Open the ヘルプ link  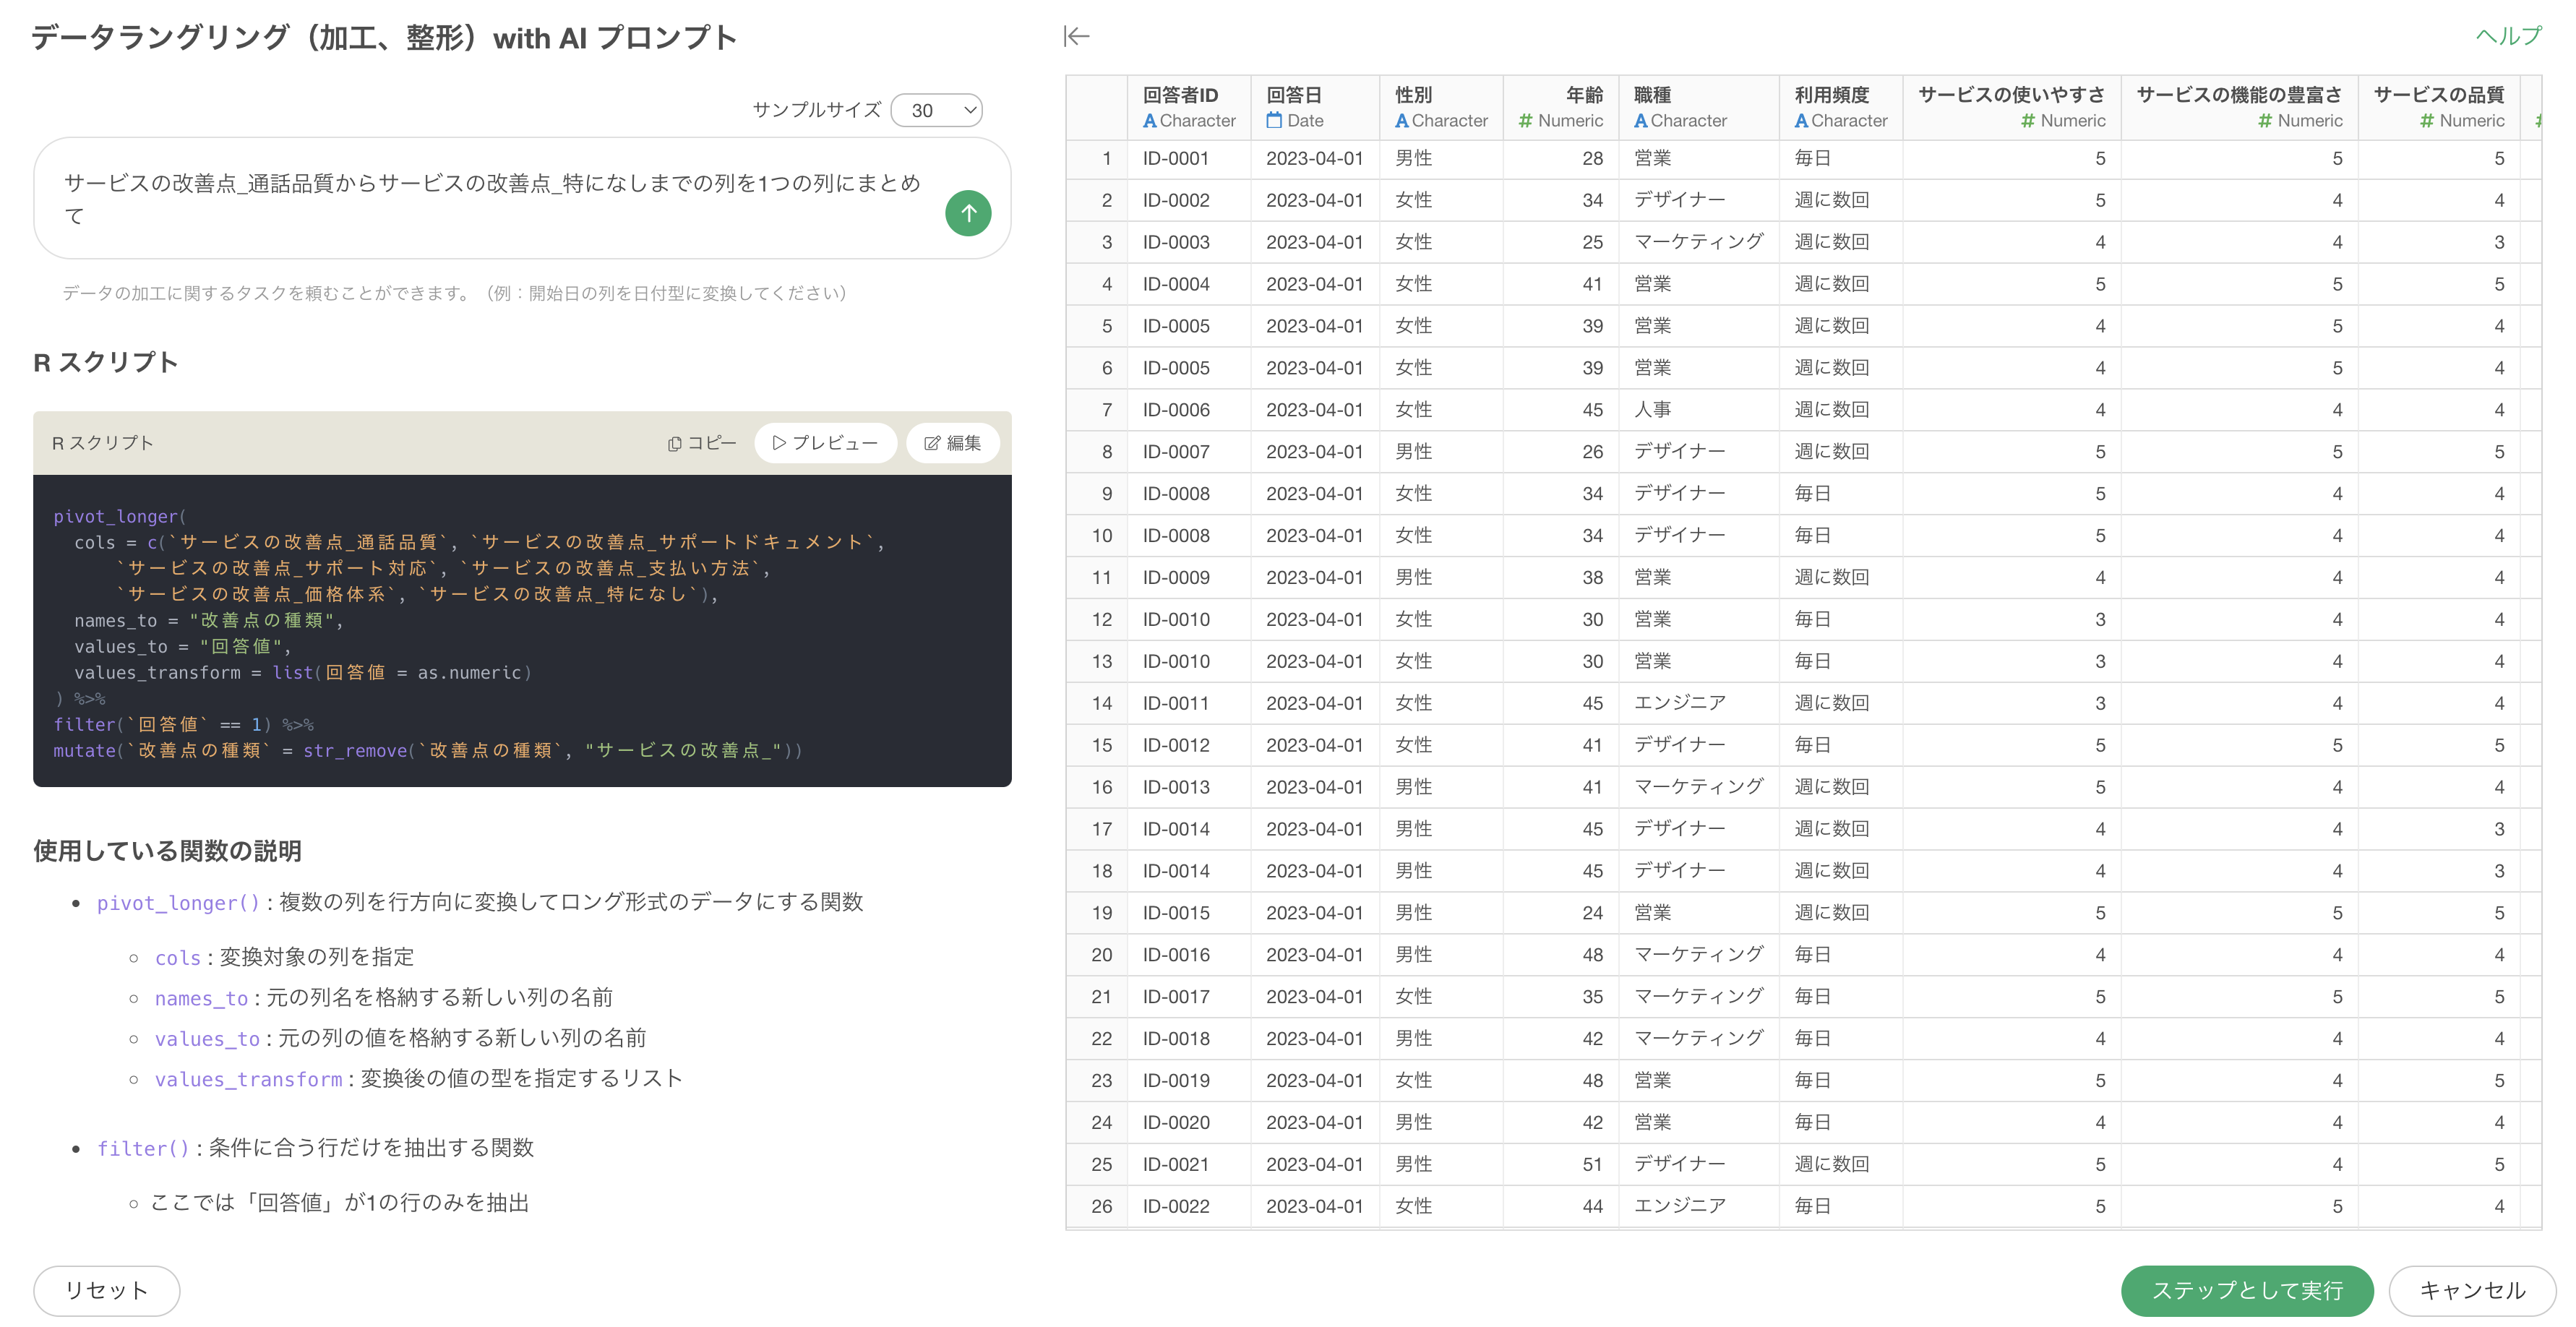coord(2507,36)
